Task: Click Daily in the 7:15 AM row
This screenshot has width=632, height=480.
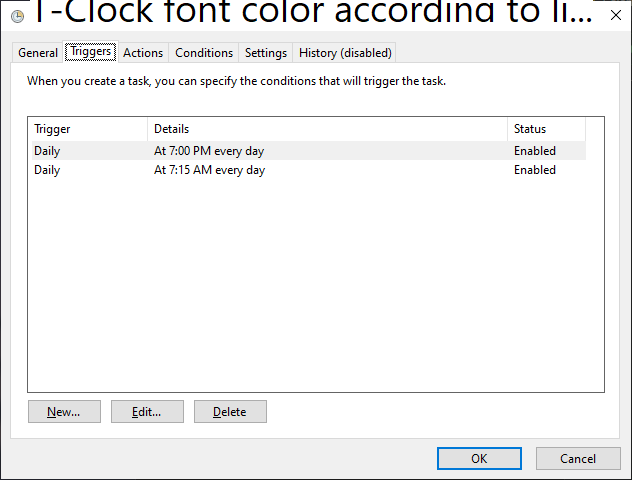Action: pos(47,170)
